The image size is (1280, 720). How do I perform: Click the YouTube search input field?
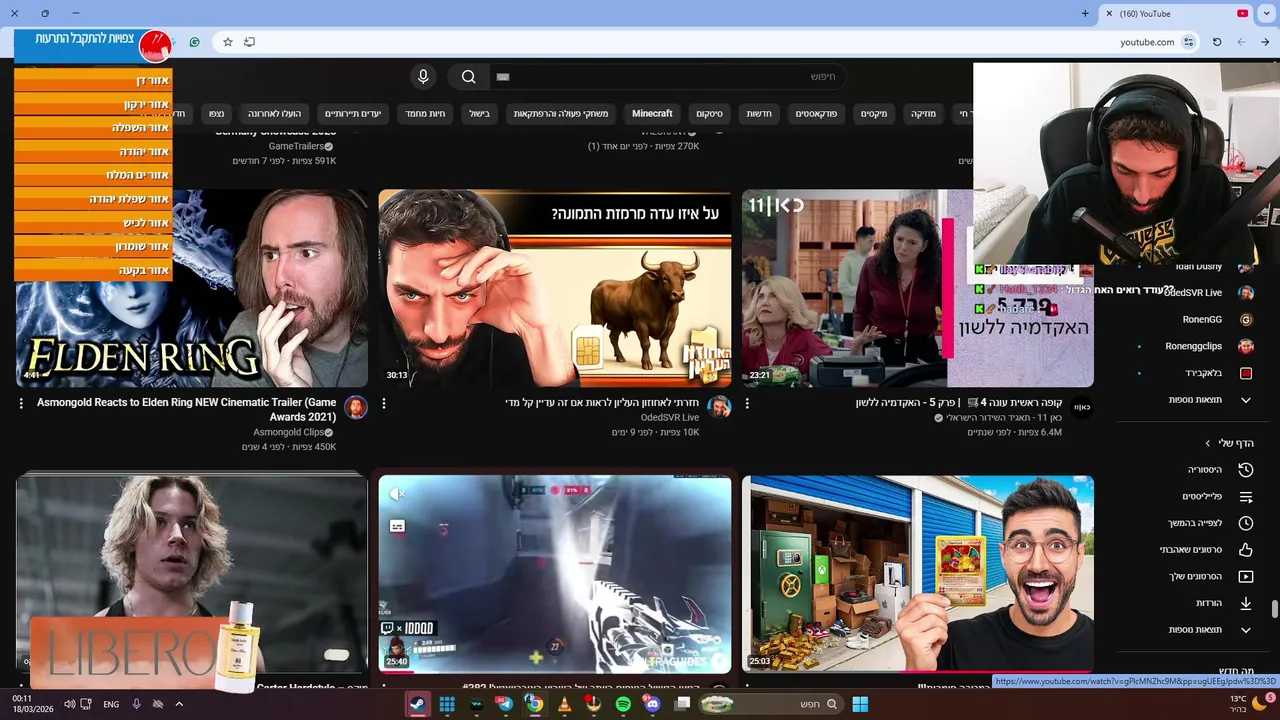tap(668, 77)
